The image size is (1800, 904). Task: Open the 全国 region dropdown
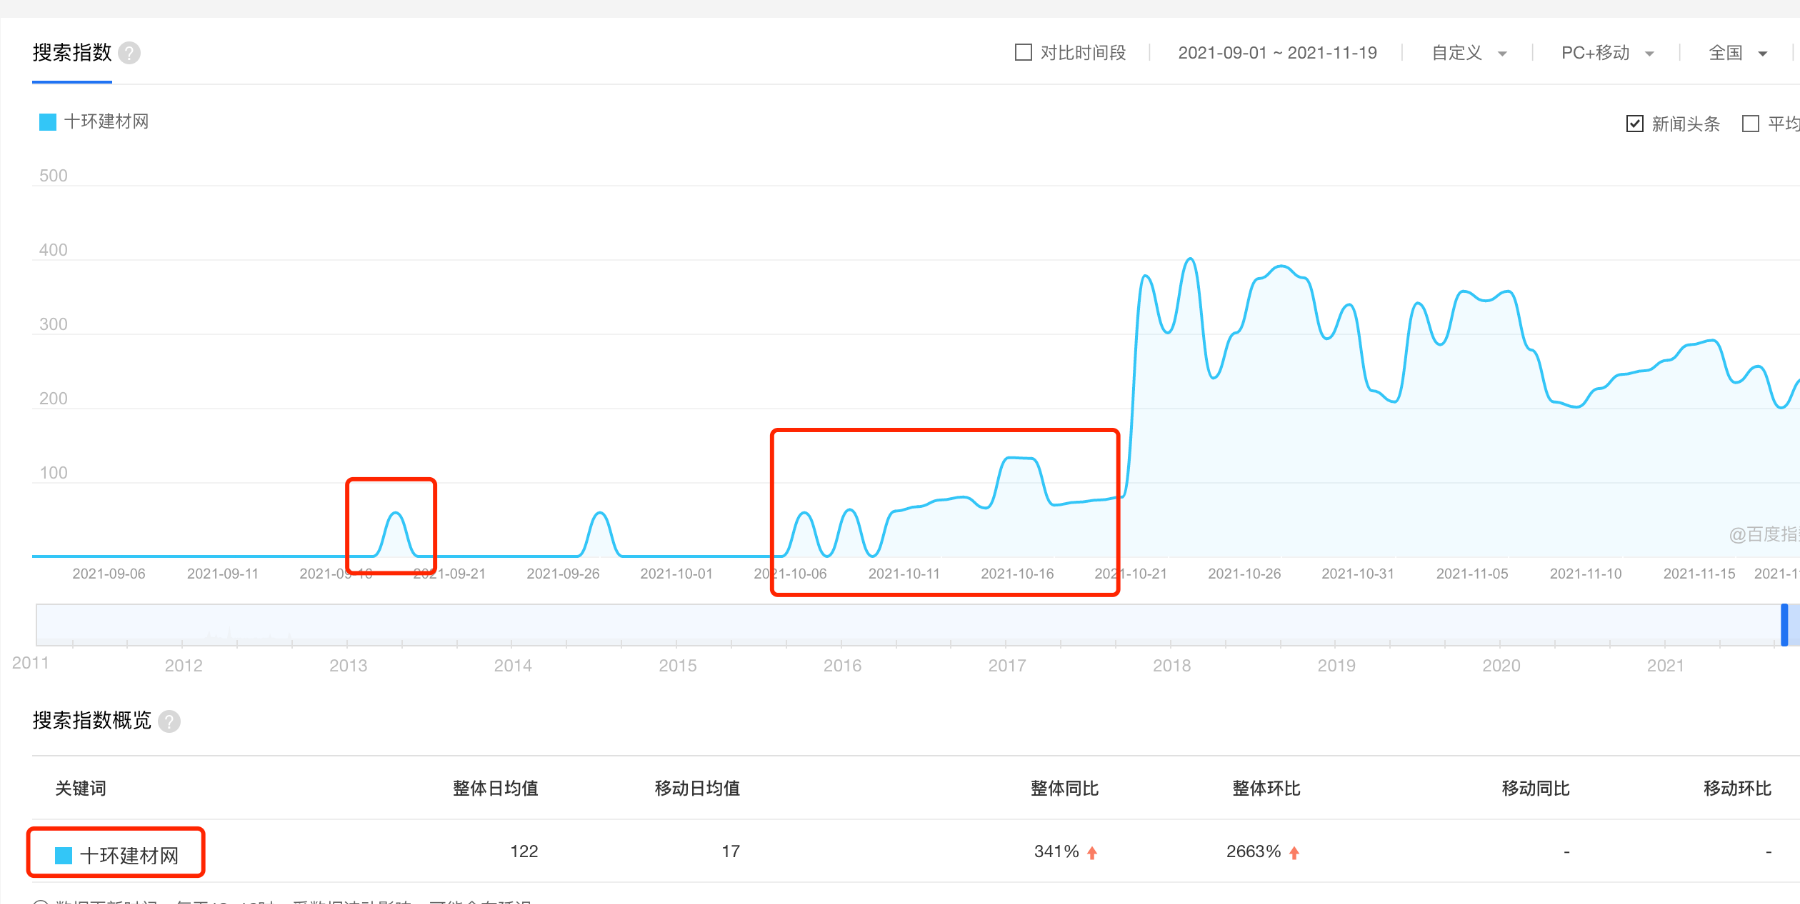point(1738,53)
